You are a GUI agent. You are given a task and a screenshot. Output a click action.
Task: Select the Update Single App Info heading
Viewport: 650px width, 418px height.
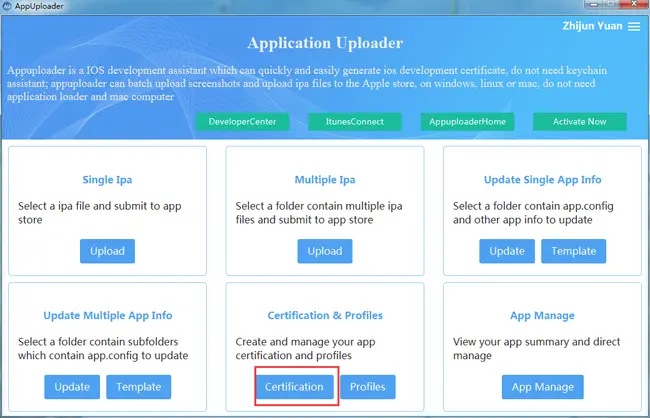pyautogui.click(x=542, y=180)
